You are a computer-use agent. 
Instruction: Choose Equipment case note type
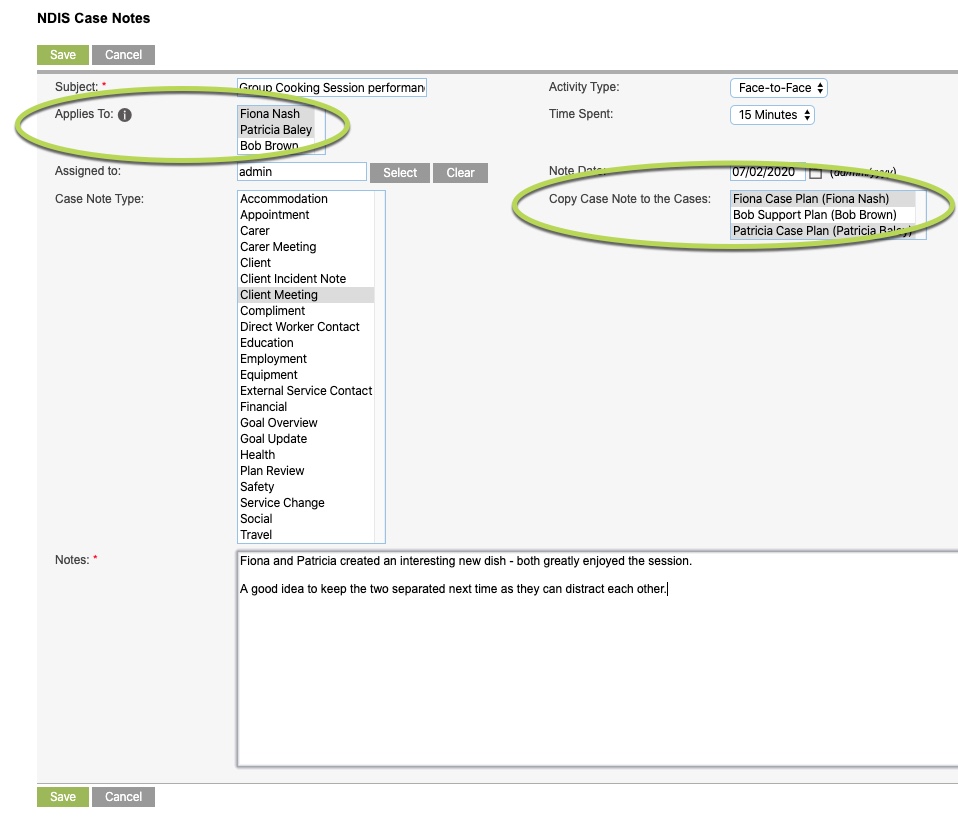point(306,375)
